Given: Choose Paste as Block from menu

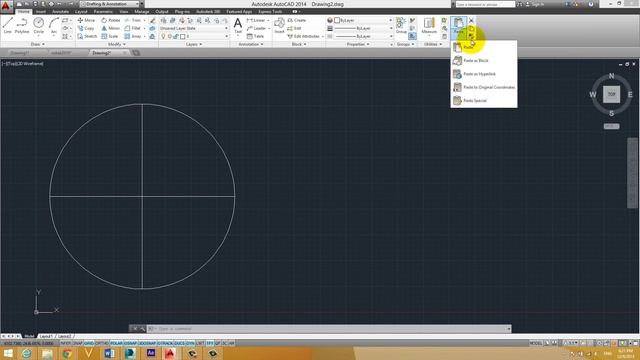Looking at the screenshot, I should click(x=484, y=60).
